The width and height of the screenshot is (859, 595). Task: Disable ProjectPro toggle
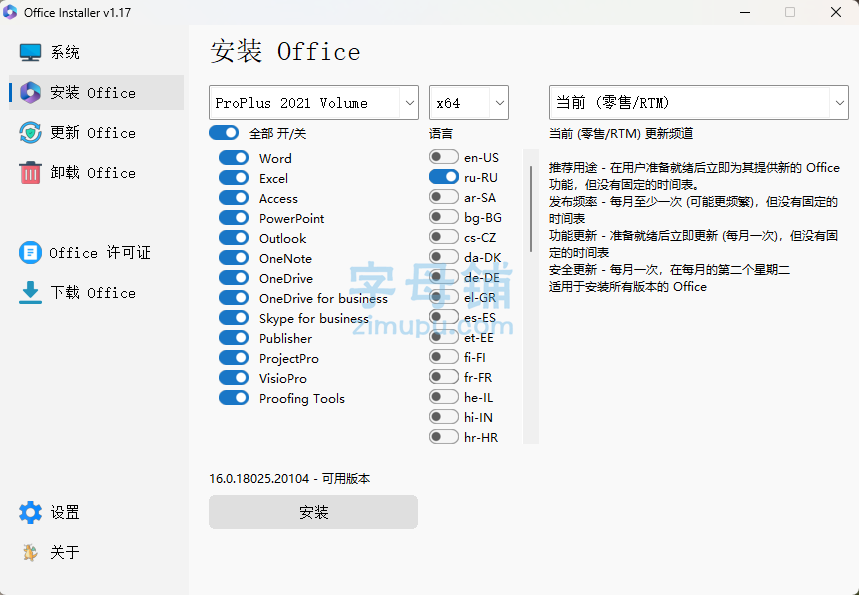coord(234,358)
